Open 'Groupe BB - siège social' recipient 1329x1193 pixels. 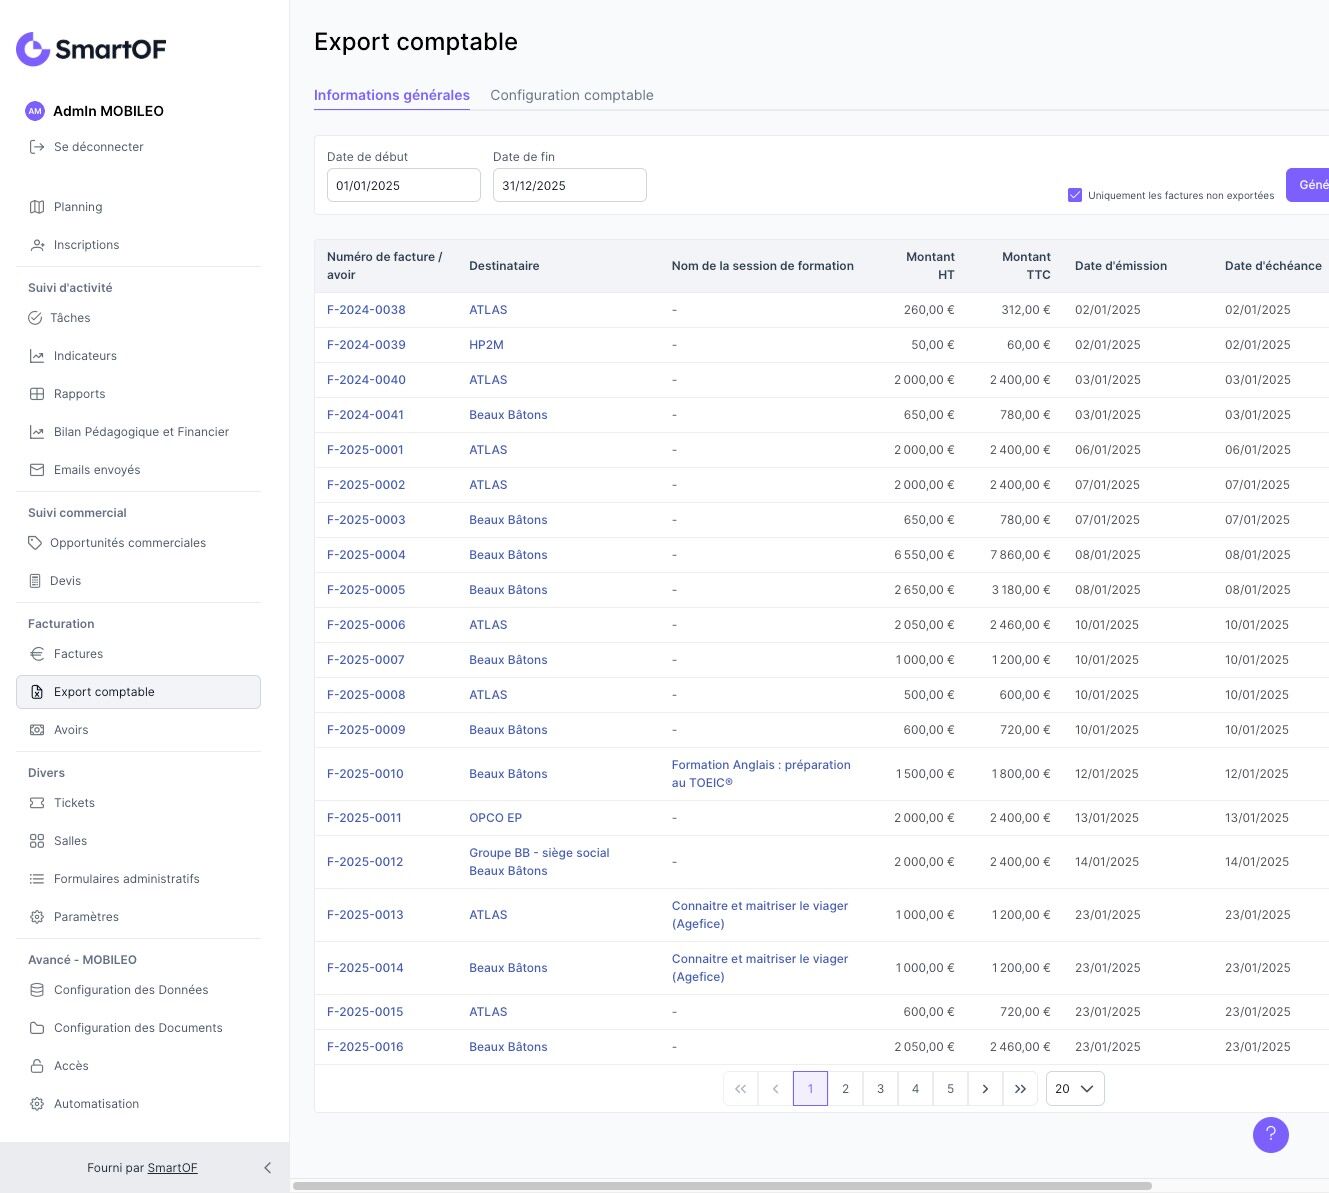pos(539,853)
